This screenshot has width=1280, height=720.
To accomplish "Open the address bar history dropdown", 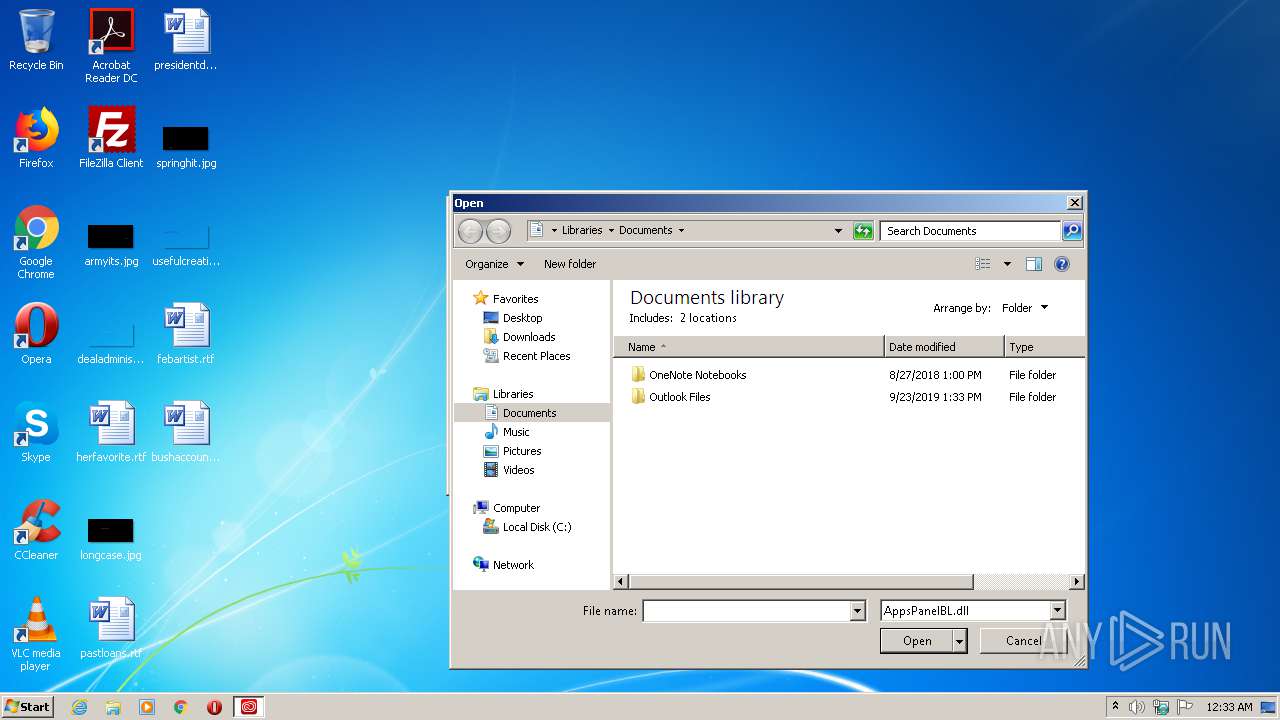I will [x=838, y=231].
